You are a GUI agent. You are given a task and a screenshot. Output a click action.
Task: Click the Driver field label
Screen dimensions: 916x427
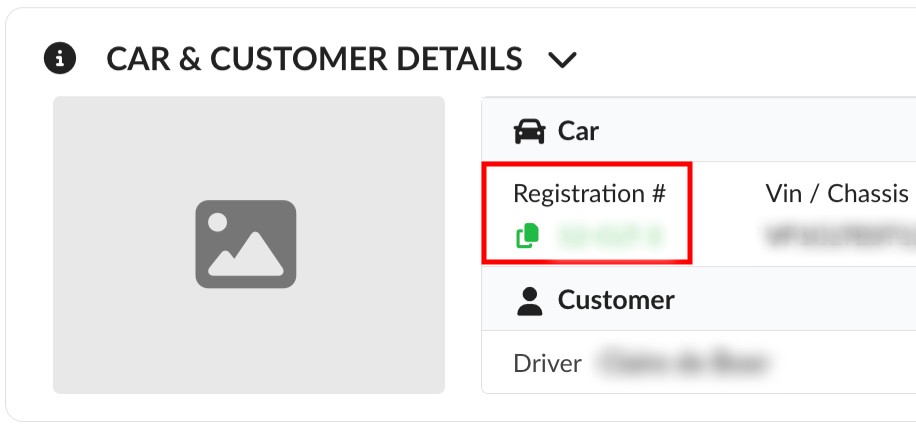547,363
